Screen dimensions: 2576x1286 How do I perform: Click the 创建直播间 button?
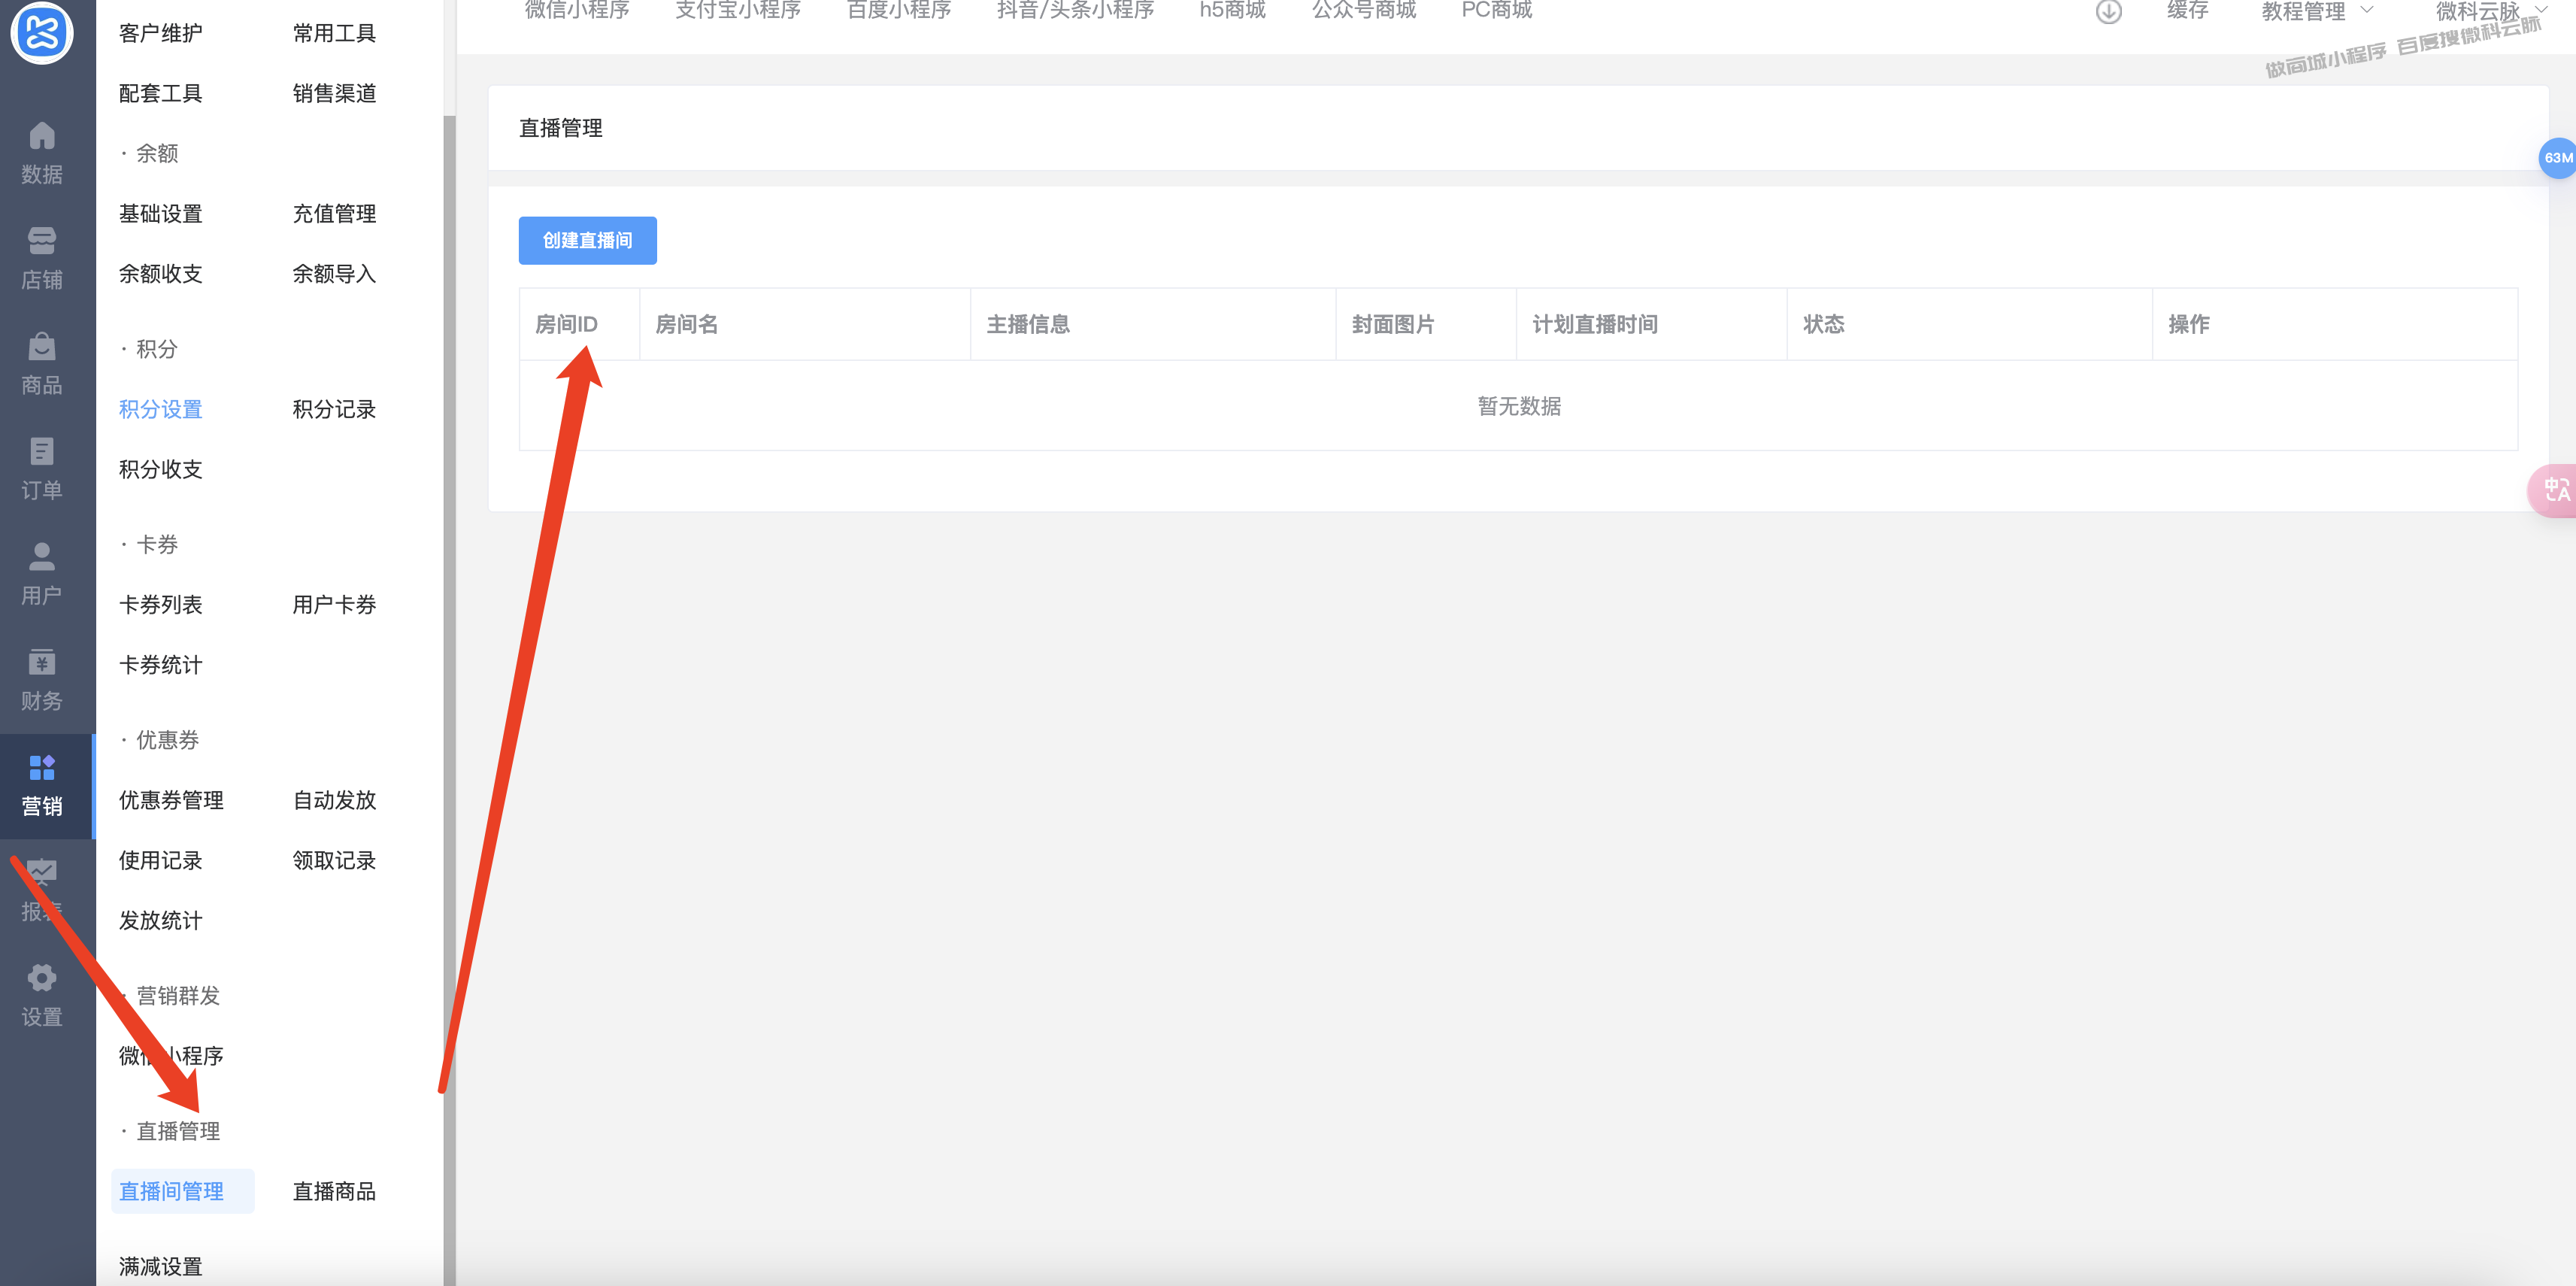587,240
